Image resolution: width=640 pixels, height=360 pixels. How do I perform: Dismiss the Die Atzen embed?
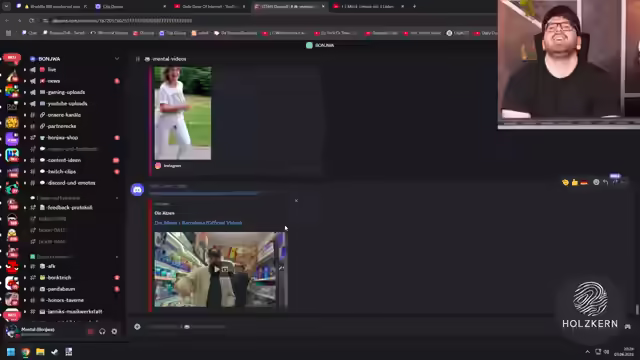(x=296, y=201)
